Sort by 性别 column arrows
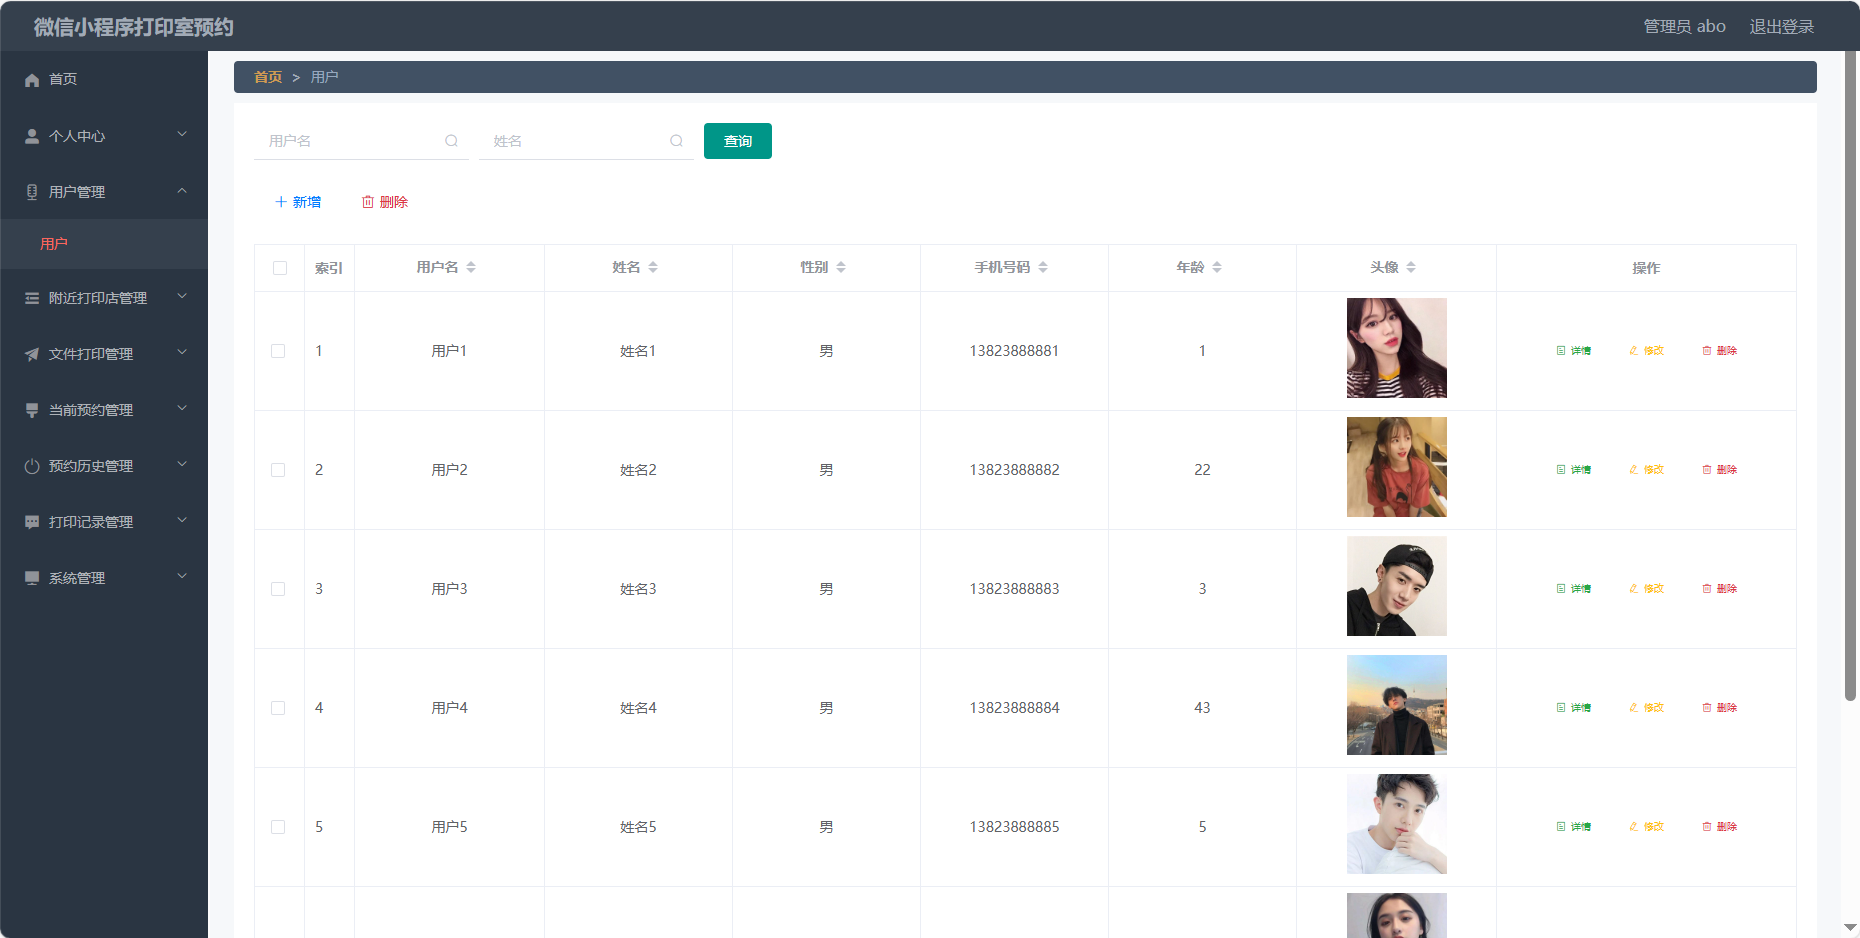The height and width of the screenshot is (938, 1860). (x=841, y=267)
